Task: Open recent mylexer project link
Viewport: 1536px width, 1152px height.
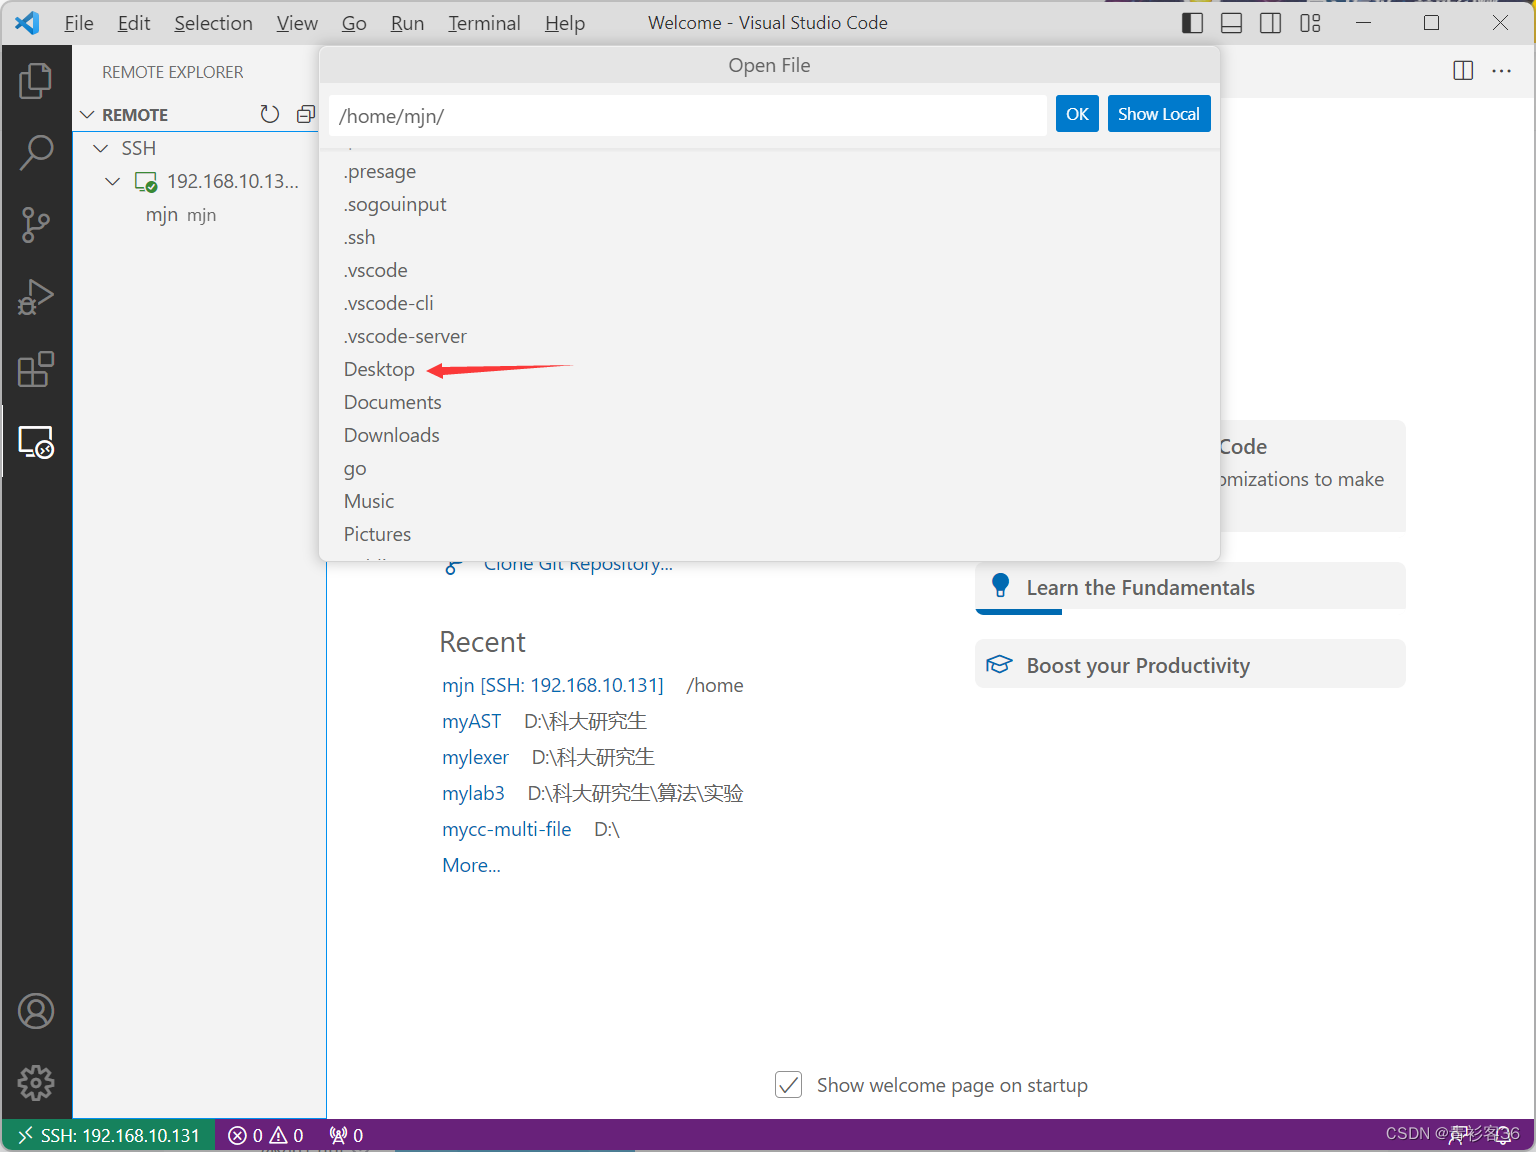Action: tap(476, 757)
